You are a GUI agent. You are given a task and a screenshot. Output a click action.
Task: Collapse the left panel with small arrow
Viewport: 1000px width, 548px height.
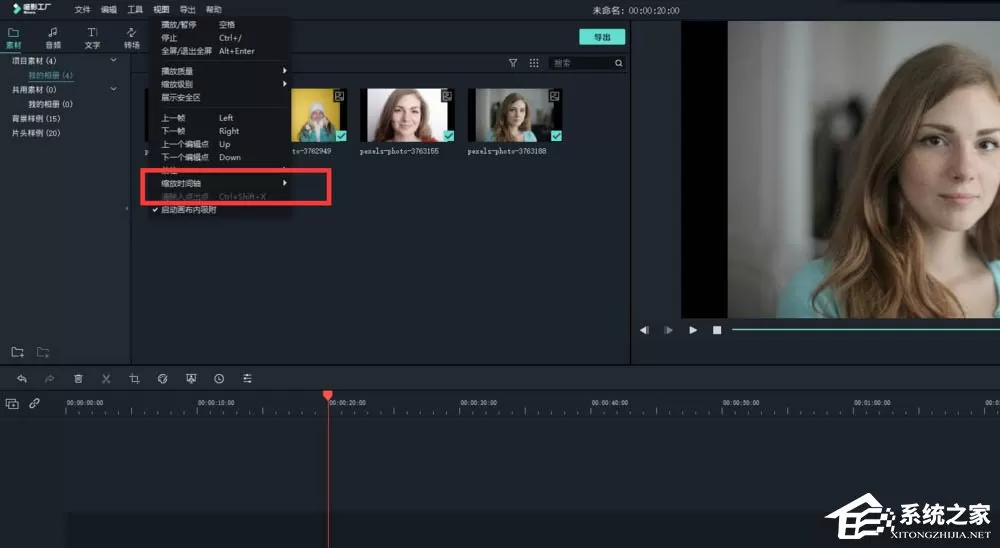point(126,208)
